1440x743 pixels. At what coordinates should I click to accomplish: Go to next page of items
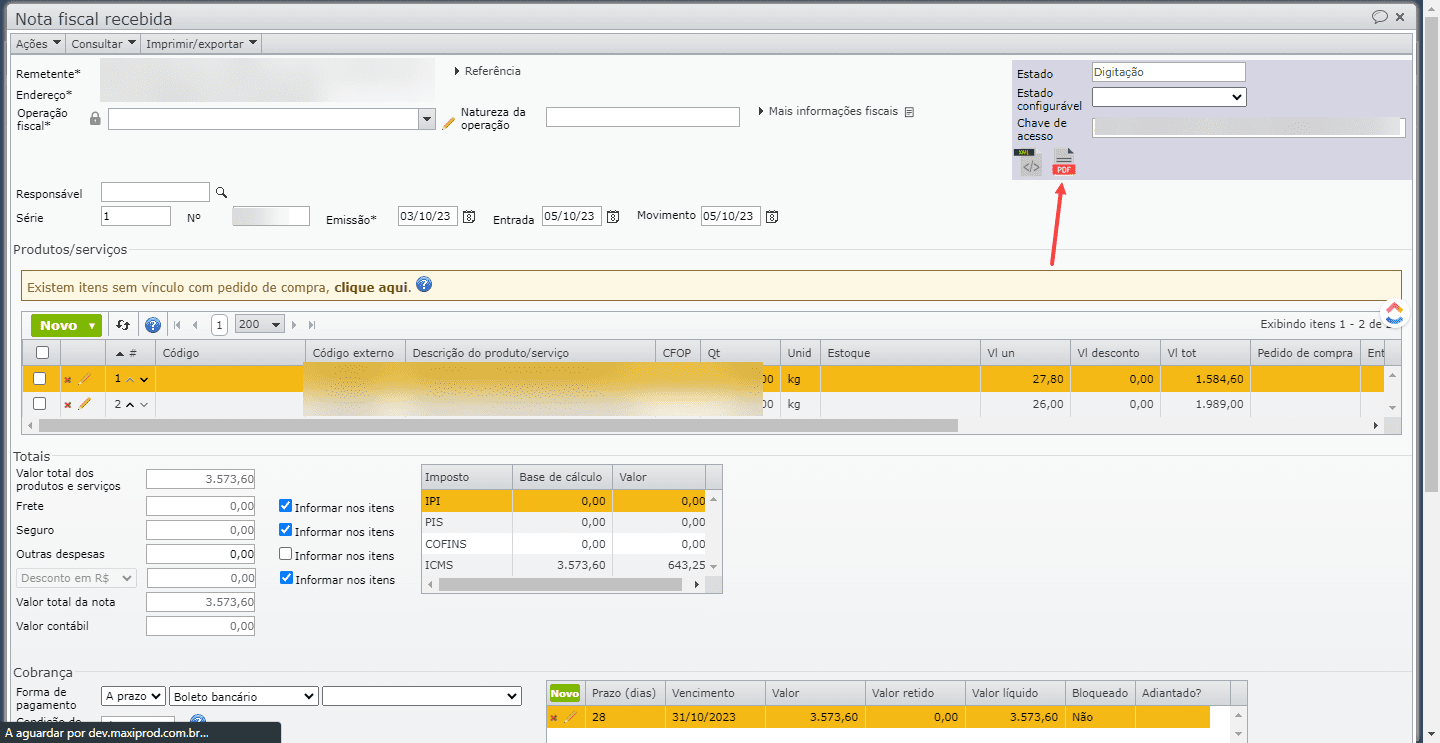(295, 325)
